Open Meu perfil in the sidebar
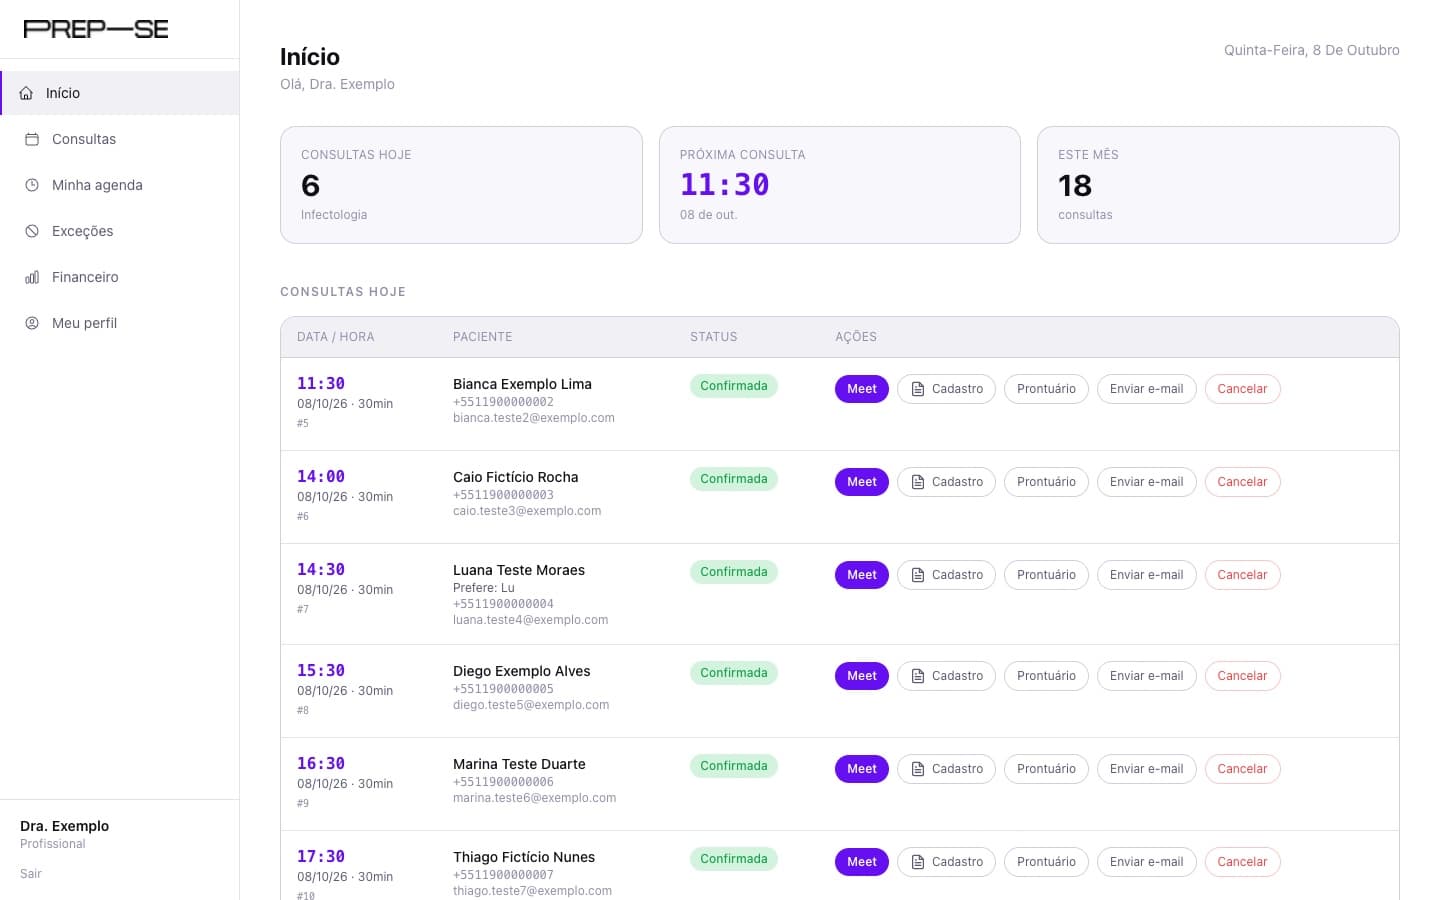This screenshot has width=1440, height=900. pos(120,323)
